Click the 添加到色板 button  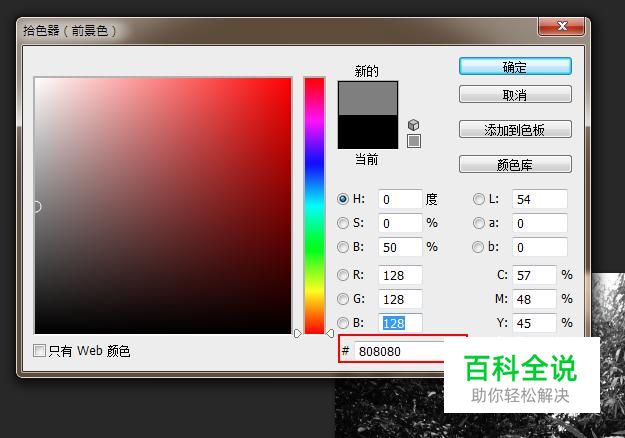[515, 130]
